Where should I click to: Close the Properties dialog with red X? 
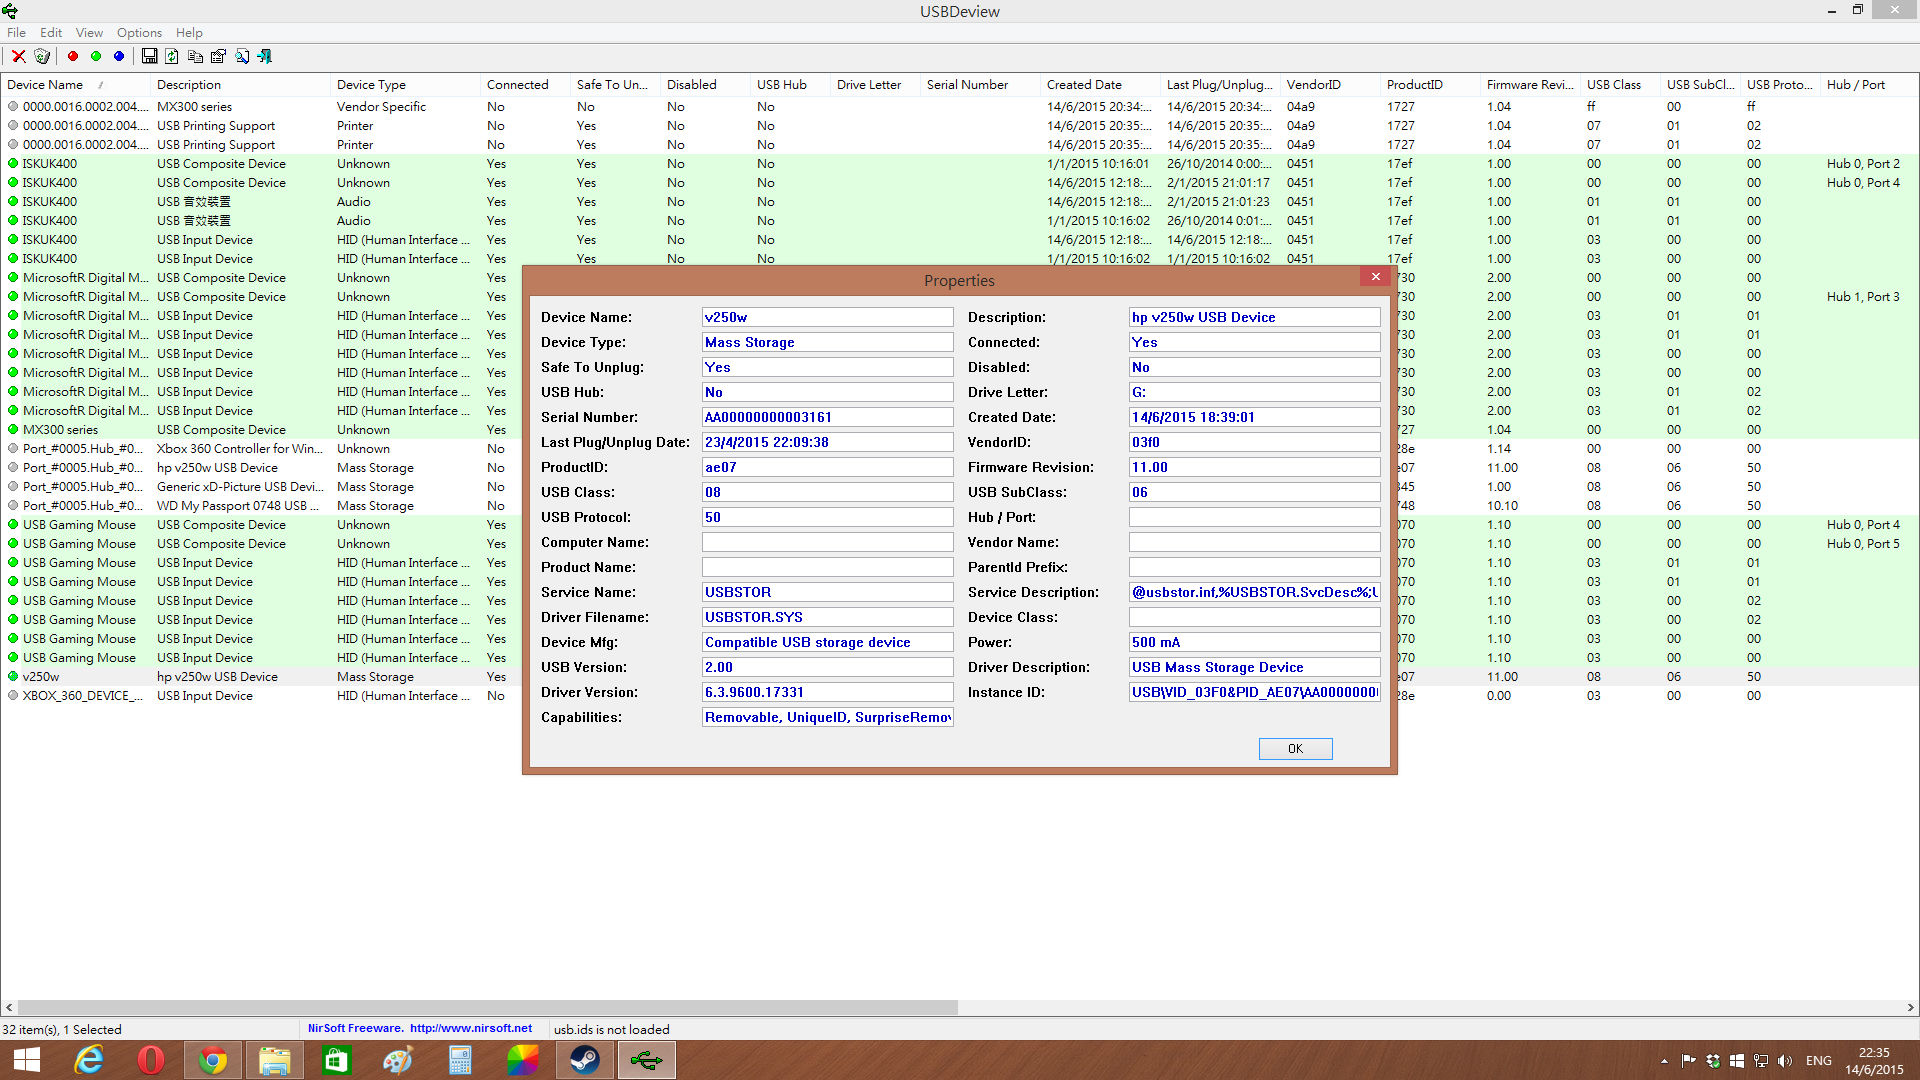(1376, 277)
